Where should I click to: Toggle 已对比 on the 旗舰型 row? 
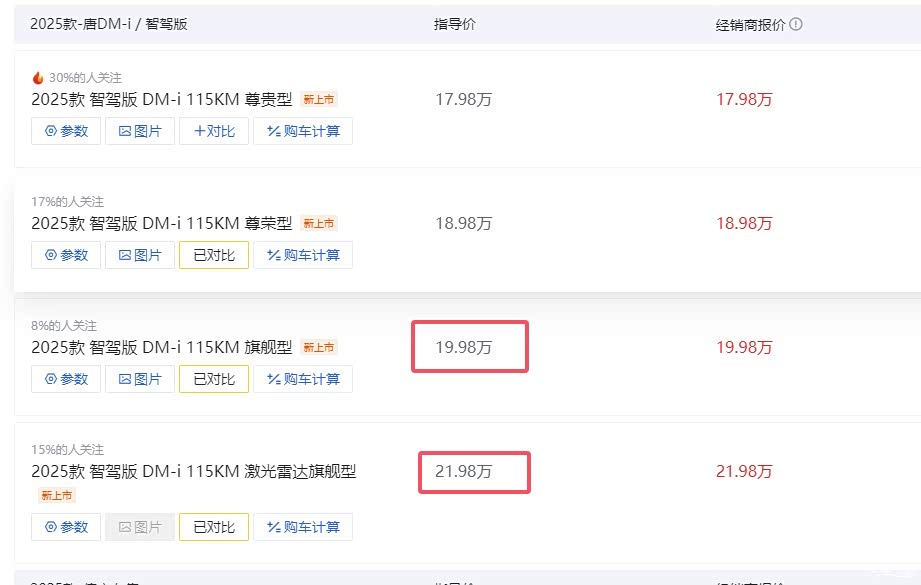click(x=214, y=379)
